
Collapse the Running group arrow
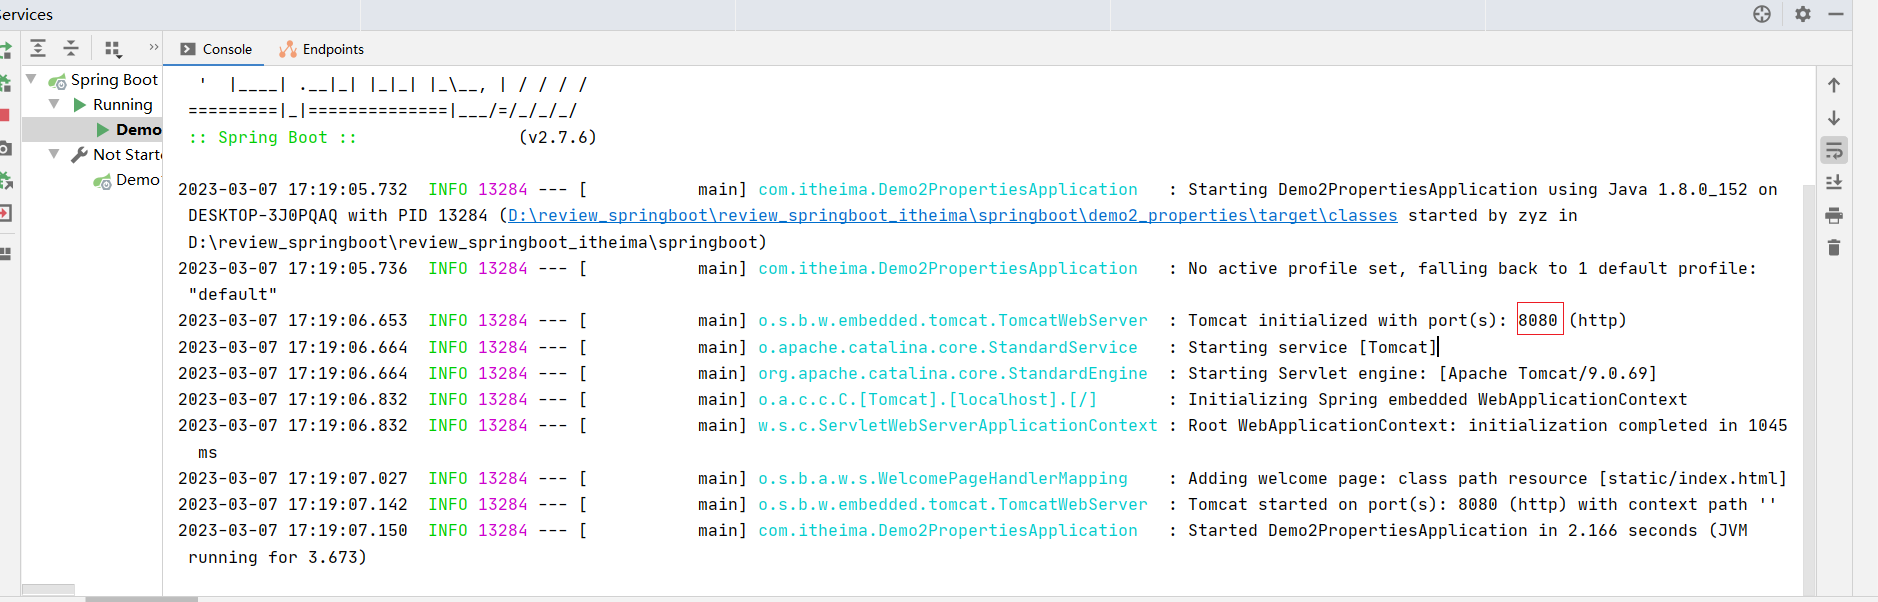pyautogui.click(x=54, y=104)
